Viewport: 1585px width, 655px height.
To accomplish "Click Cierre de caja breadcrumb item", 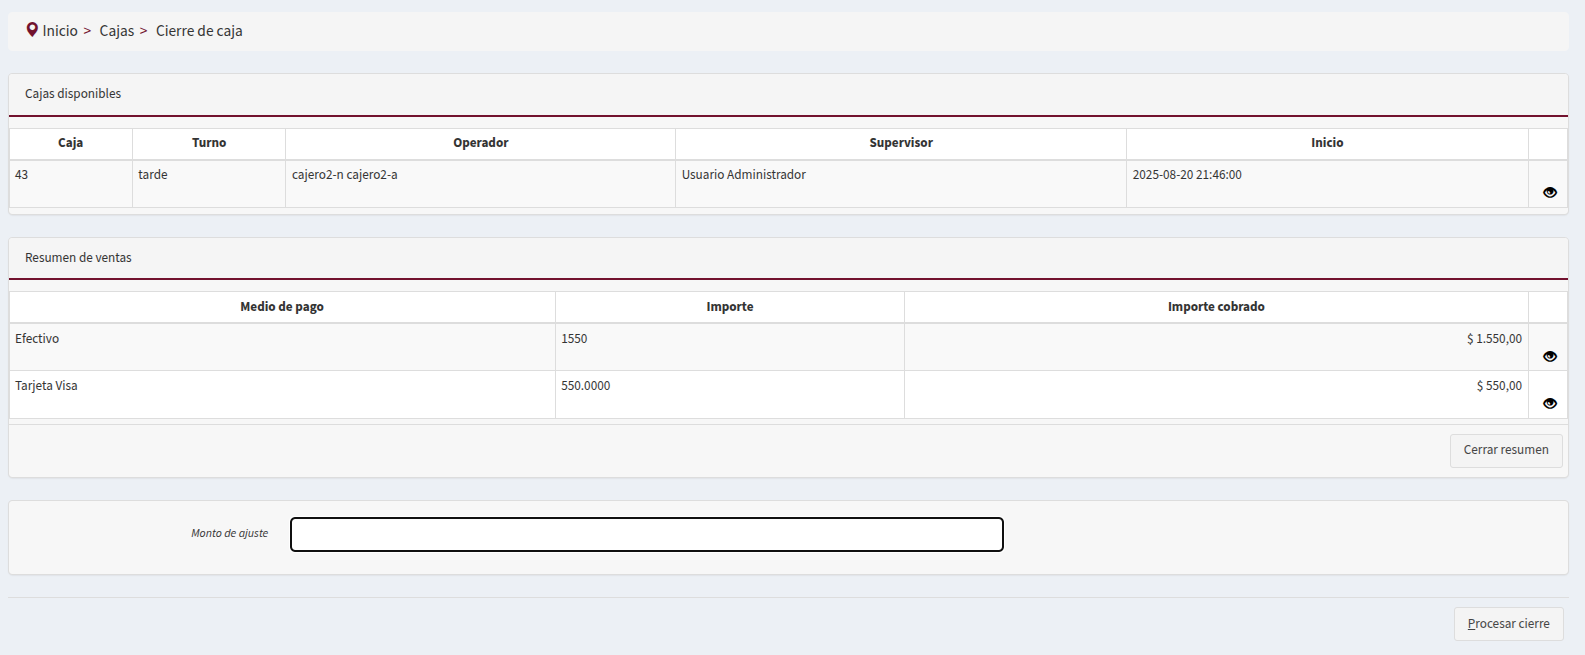I will [199, 31].
